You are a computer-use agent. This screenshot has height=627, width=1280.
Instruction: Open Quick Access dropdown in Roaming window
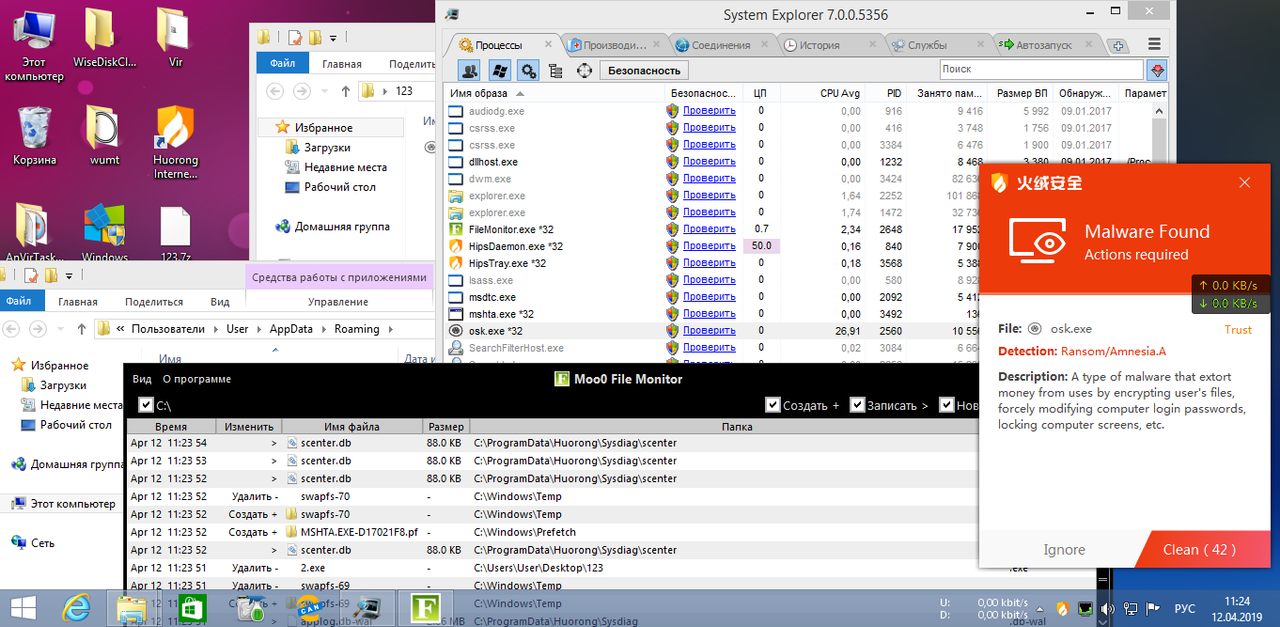click(x=69, y=276)
